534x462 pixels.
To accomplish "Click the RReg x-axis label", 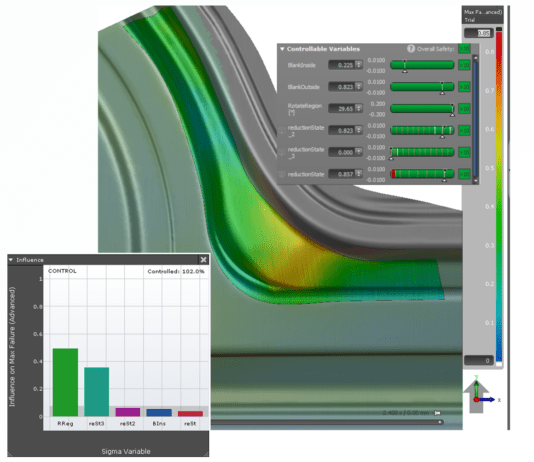I will coord(65,424).
